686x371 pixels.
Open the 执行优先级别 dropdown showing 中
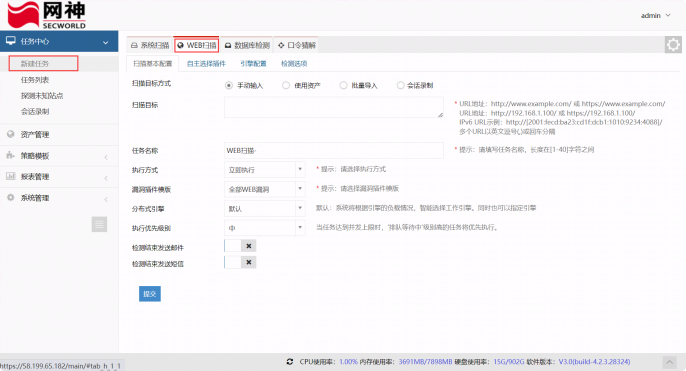264,228
